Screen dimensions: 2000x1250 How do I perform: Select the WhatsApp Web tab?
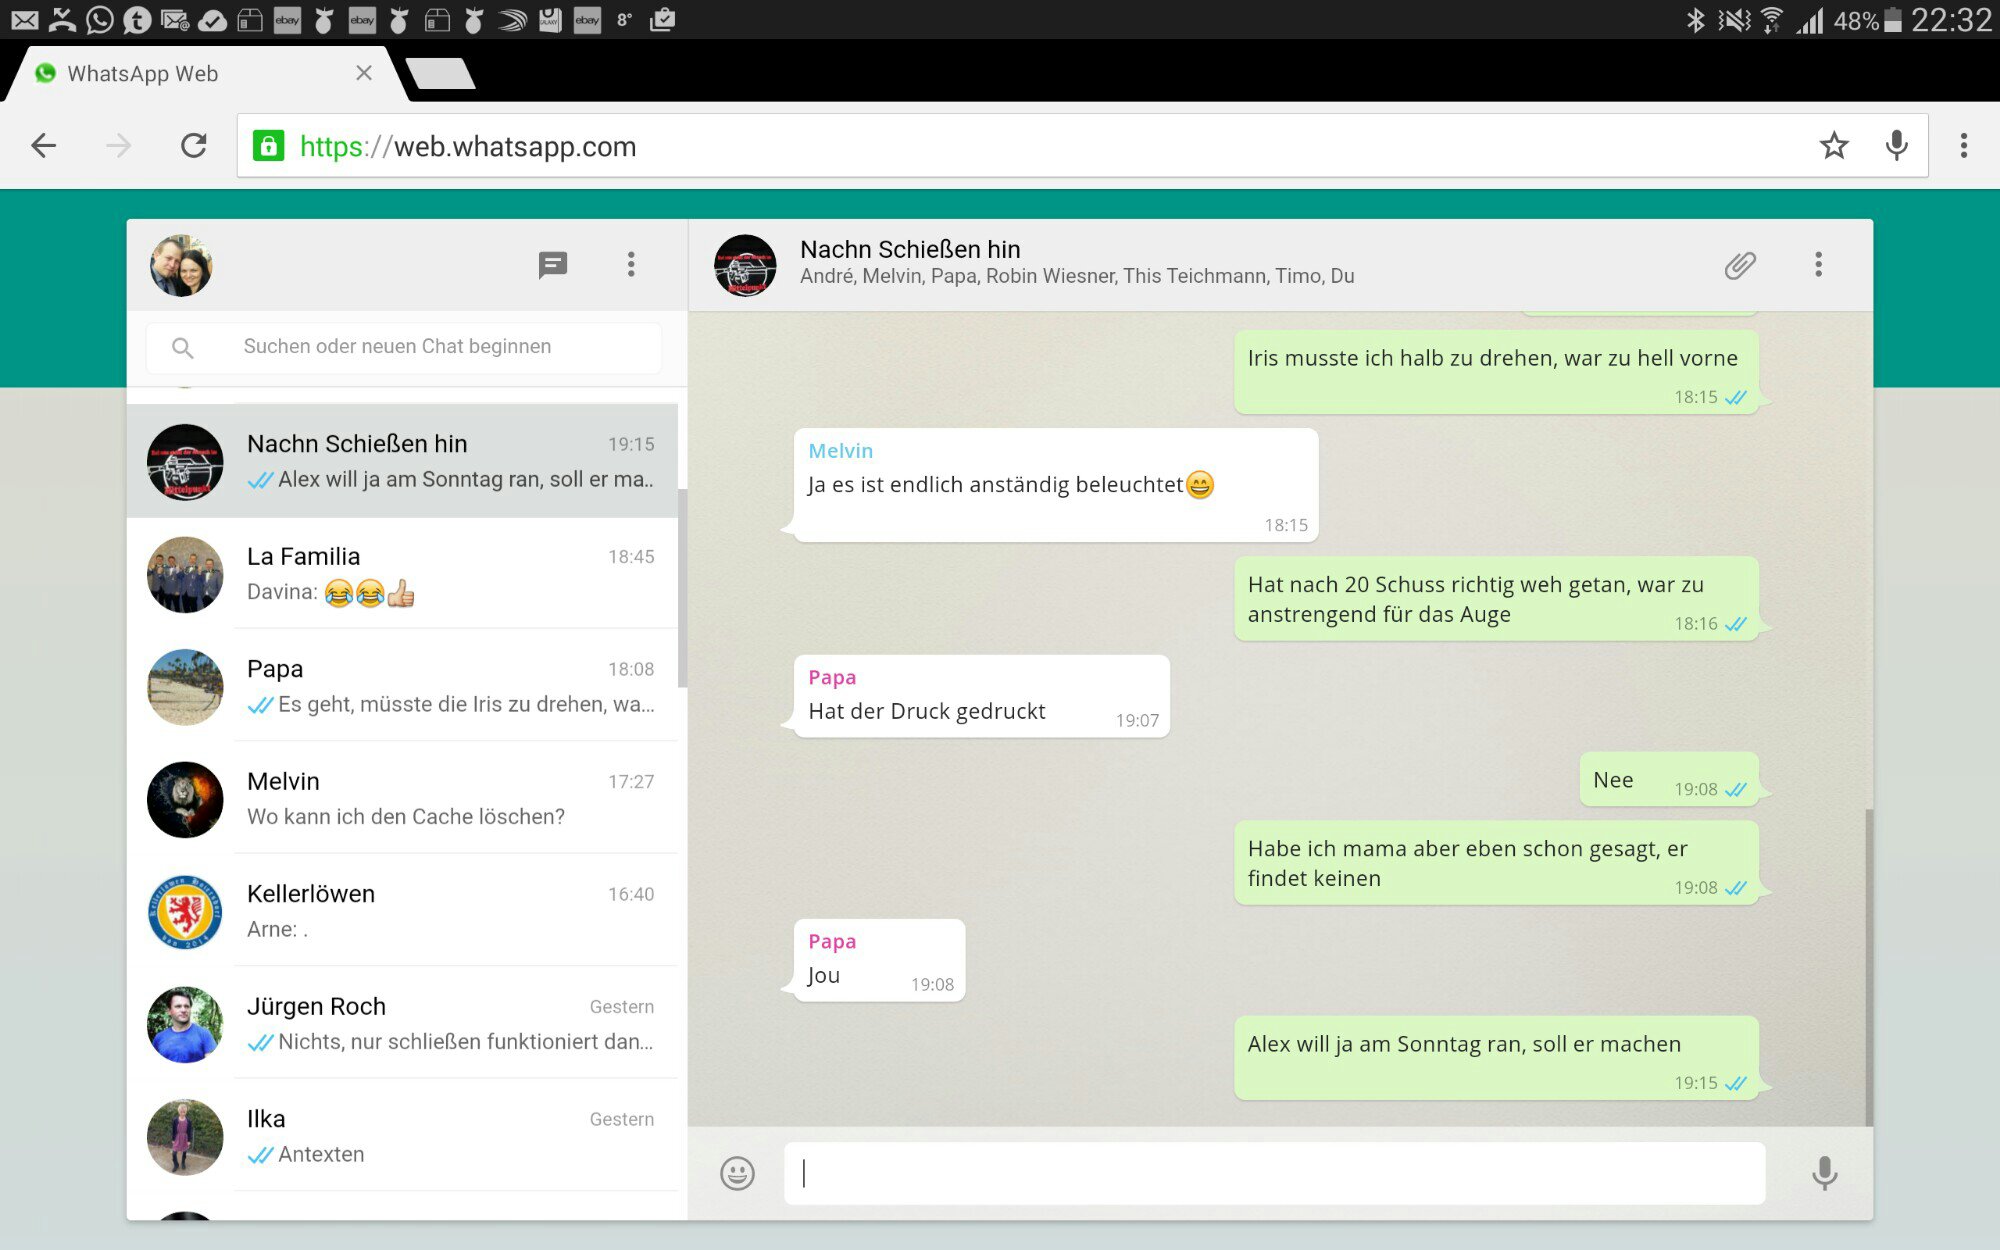(x=205, y=73)
